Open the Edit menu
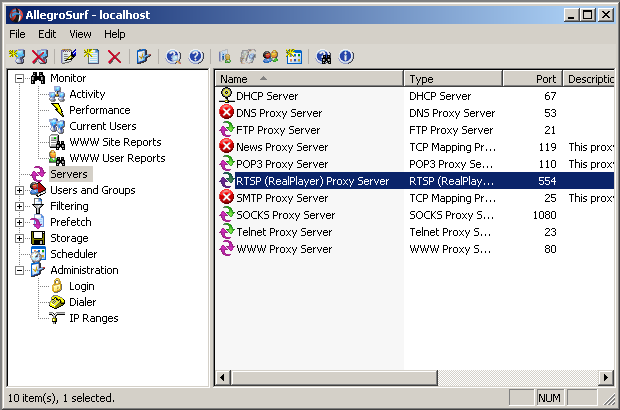Viewport: 620px width, 410px height. click(x=47, y=34)
